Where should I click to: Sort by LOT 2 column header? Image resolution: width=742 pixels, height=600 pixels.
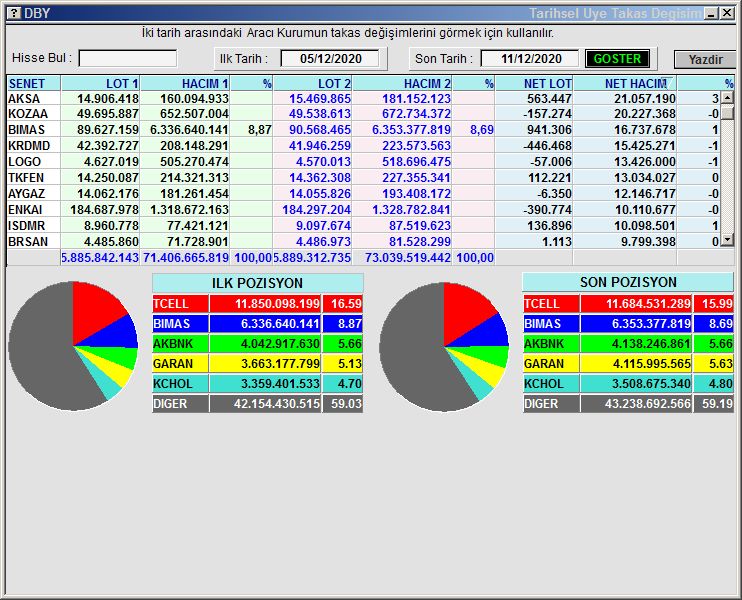tap(312, 83)
